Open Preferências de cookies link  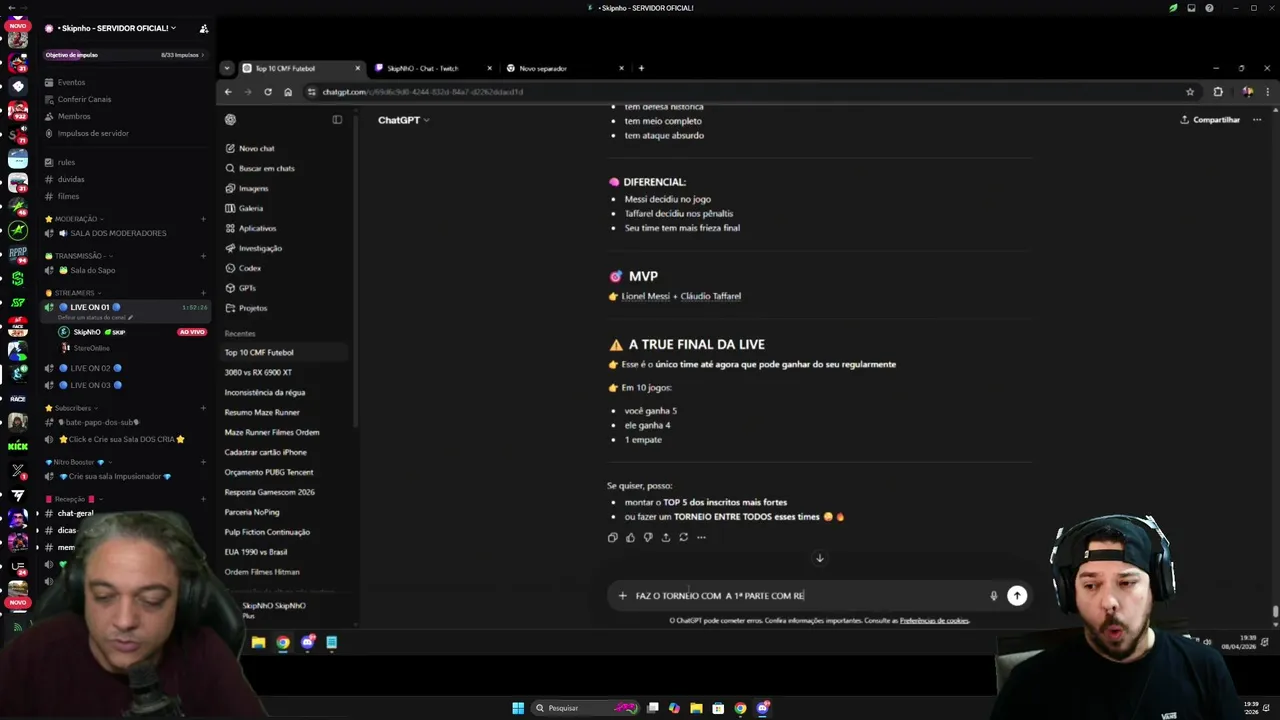pos(934,621)
